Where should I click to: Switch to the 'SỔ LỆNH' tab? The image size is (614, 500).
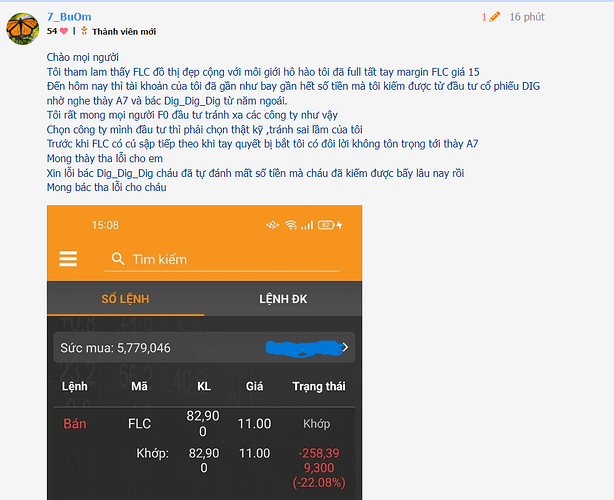click(125, 299)
